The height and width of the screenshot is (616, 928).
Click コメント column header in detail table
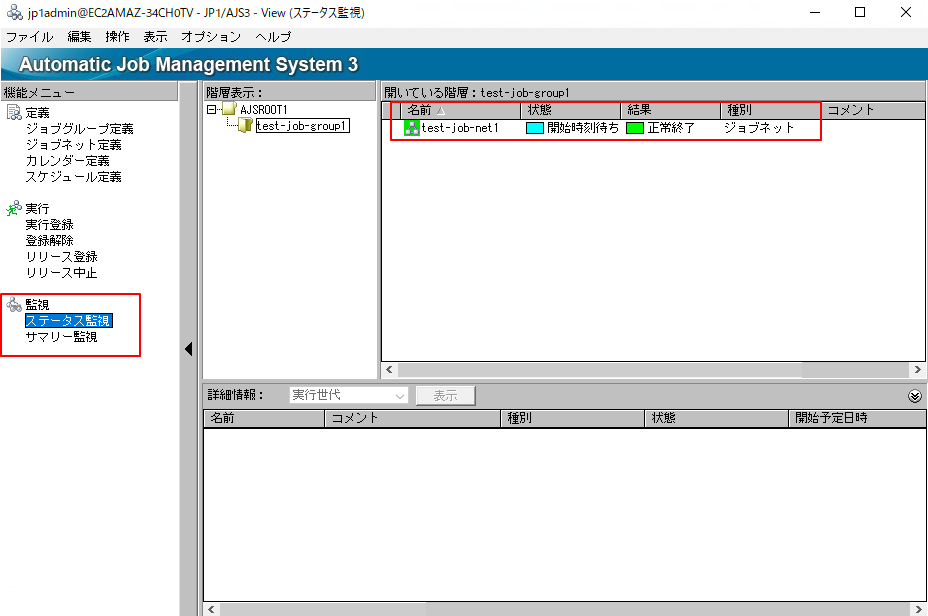[x=413, y=418]
